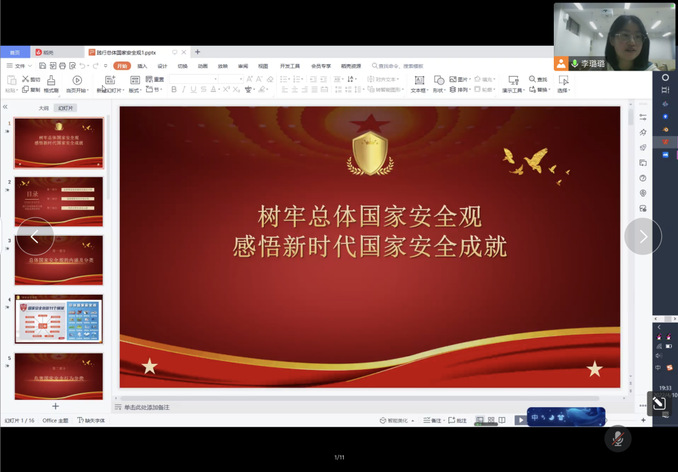Open the 文件 menu dropdown
This screenshot has width=678, height=472.
coord(17,66)
